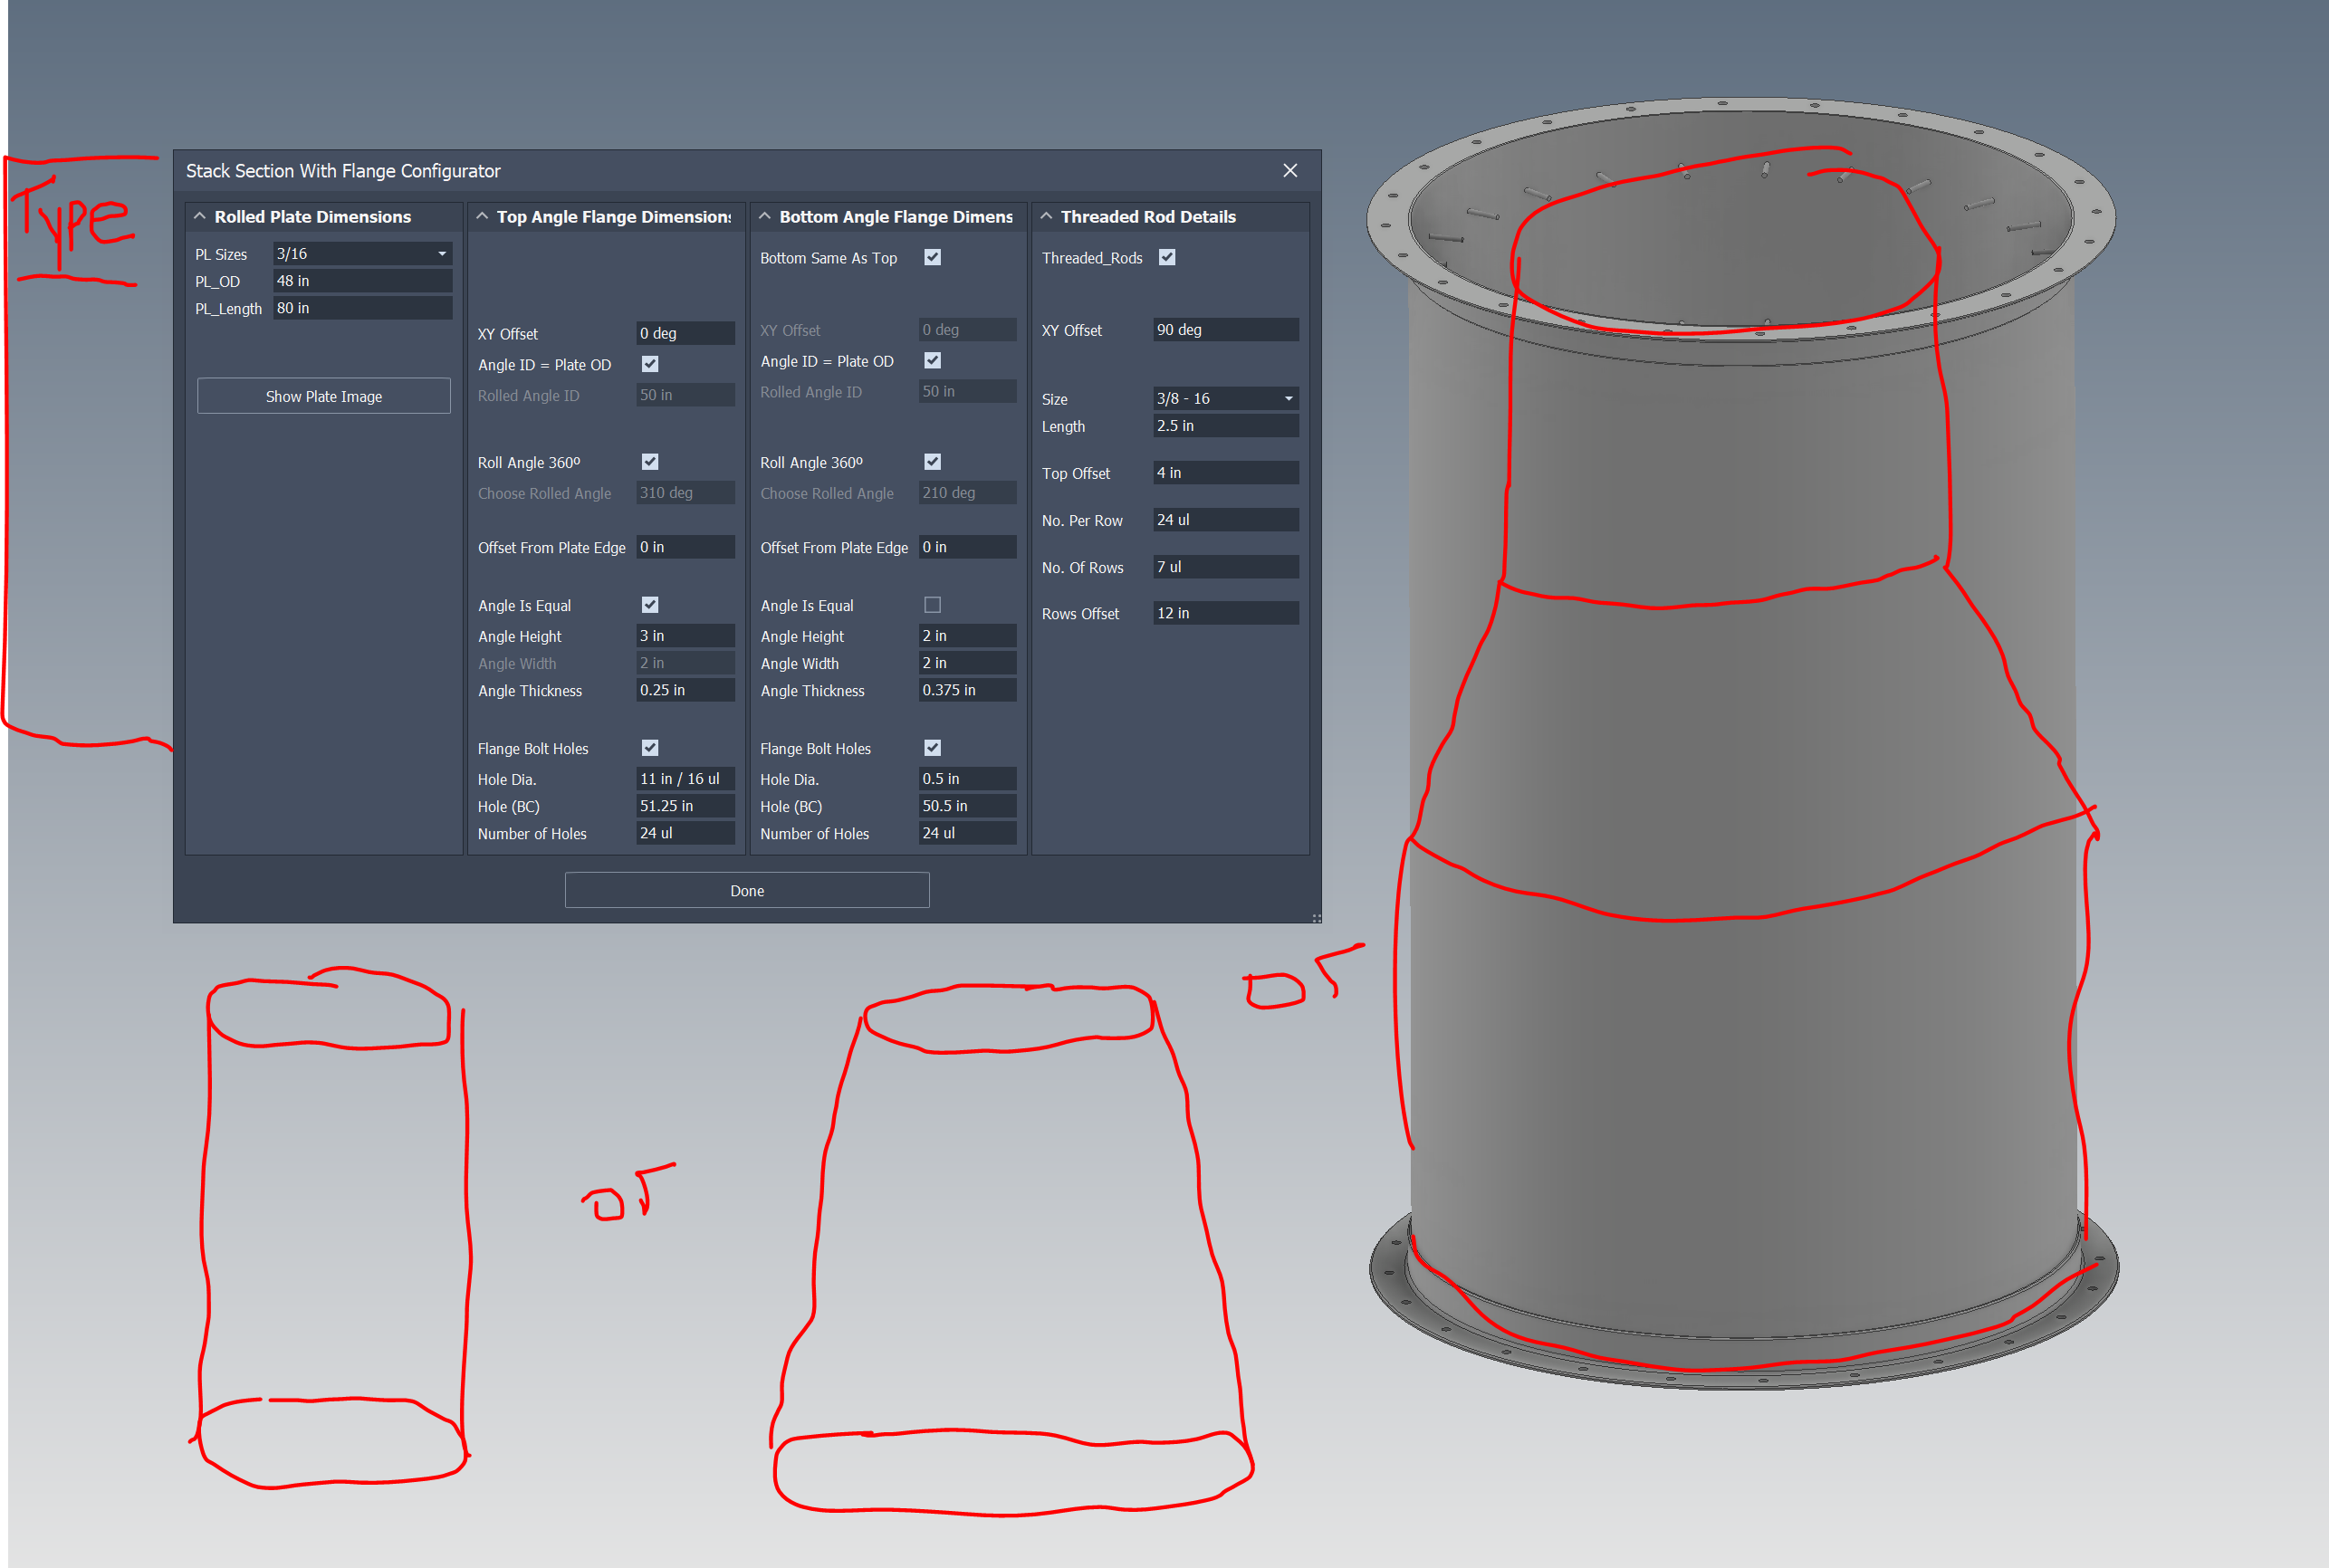Collapse the Top Angle Flange Dimensions section
Screen dimensions: 2329x1568
click(x=482, y=216)
